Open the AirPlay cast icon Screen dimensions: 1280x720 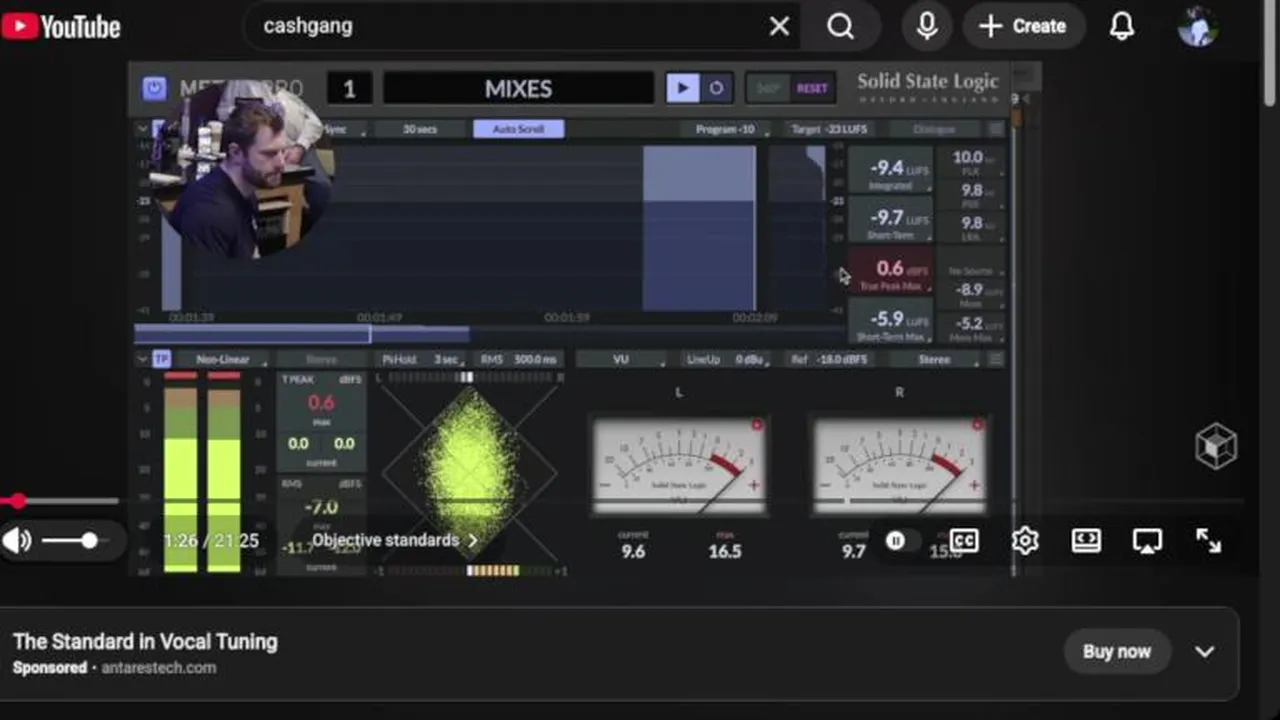(1147, 541)
